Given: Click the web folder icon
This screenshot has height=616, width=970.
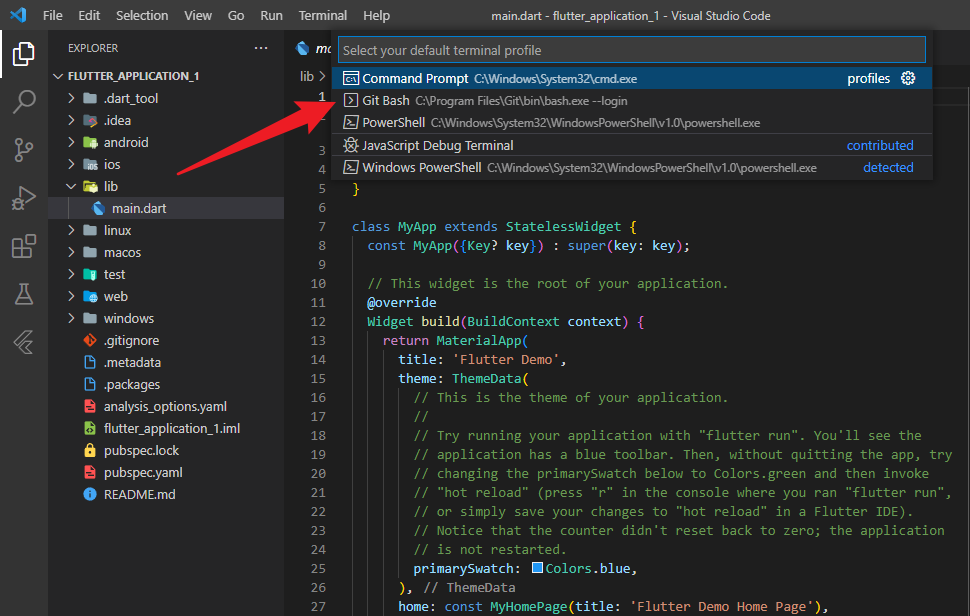Looking at the screenshot, I should pos(90,296).
